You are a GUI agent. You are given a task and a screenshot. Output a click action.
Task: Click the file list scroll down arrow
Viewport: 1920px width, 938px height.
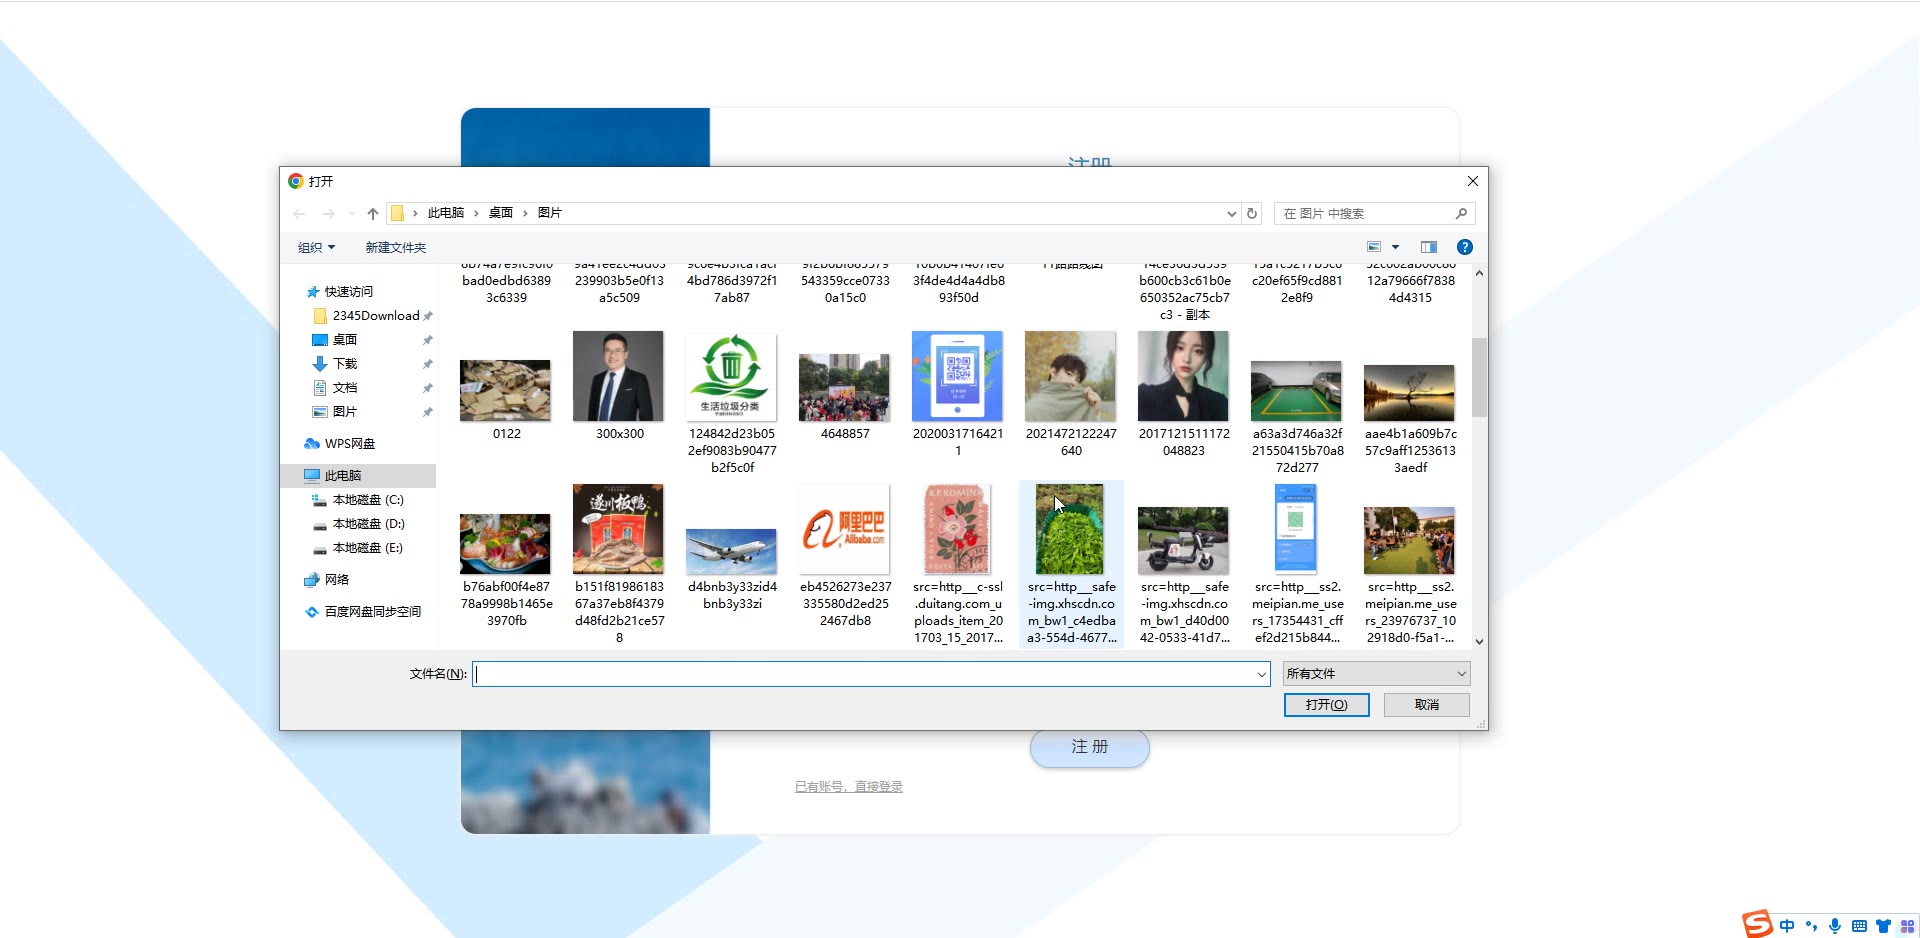click(1479, 642)
